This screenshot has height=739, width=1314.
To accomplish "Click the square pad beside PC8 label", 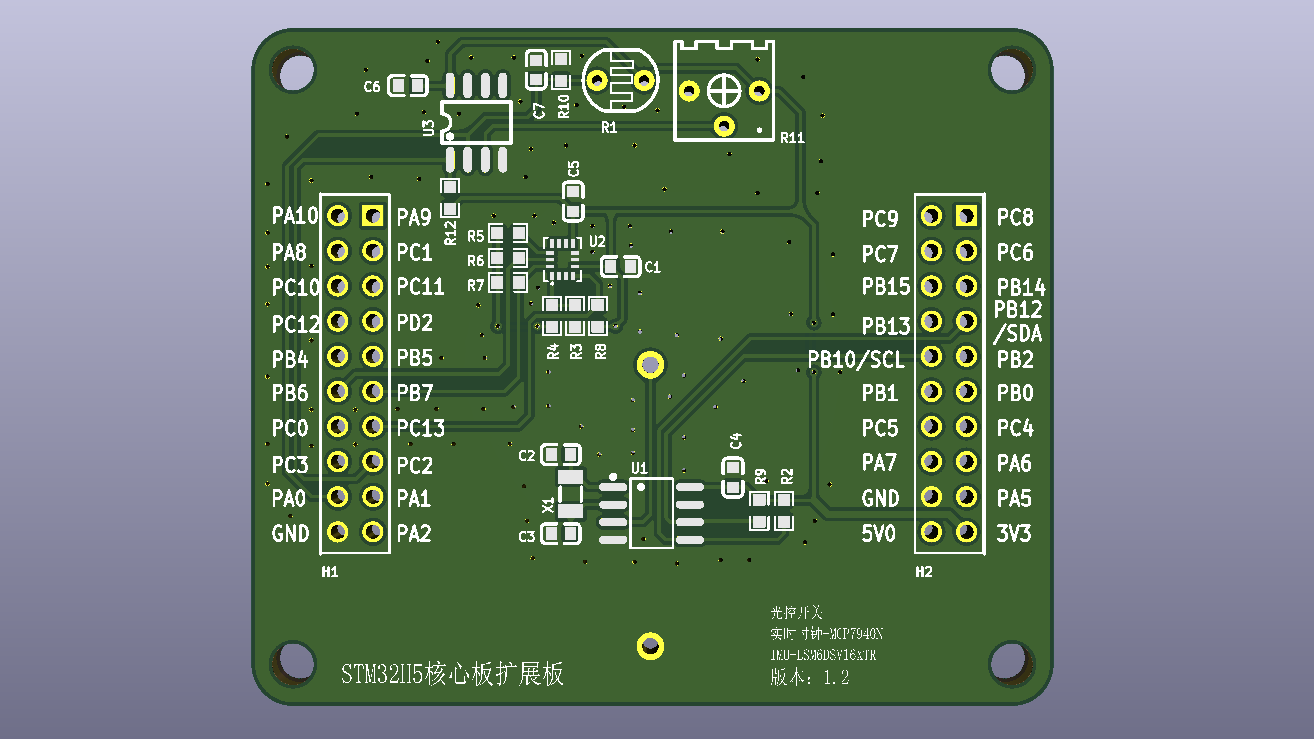I will click(966, 216).
